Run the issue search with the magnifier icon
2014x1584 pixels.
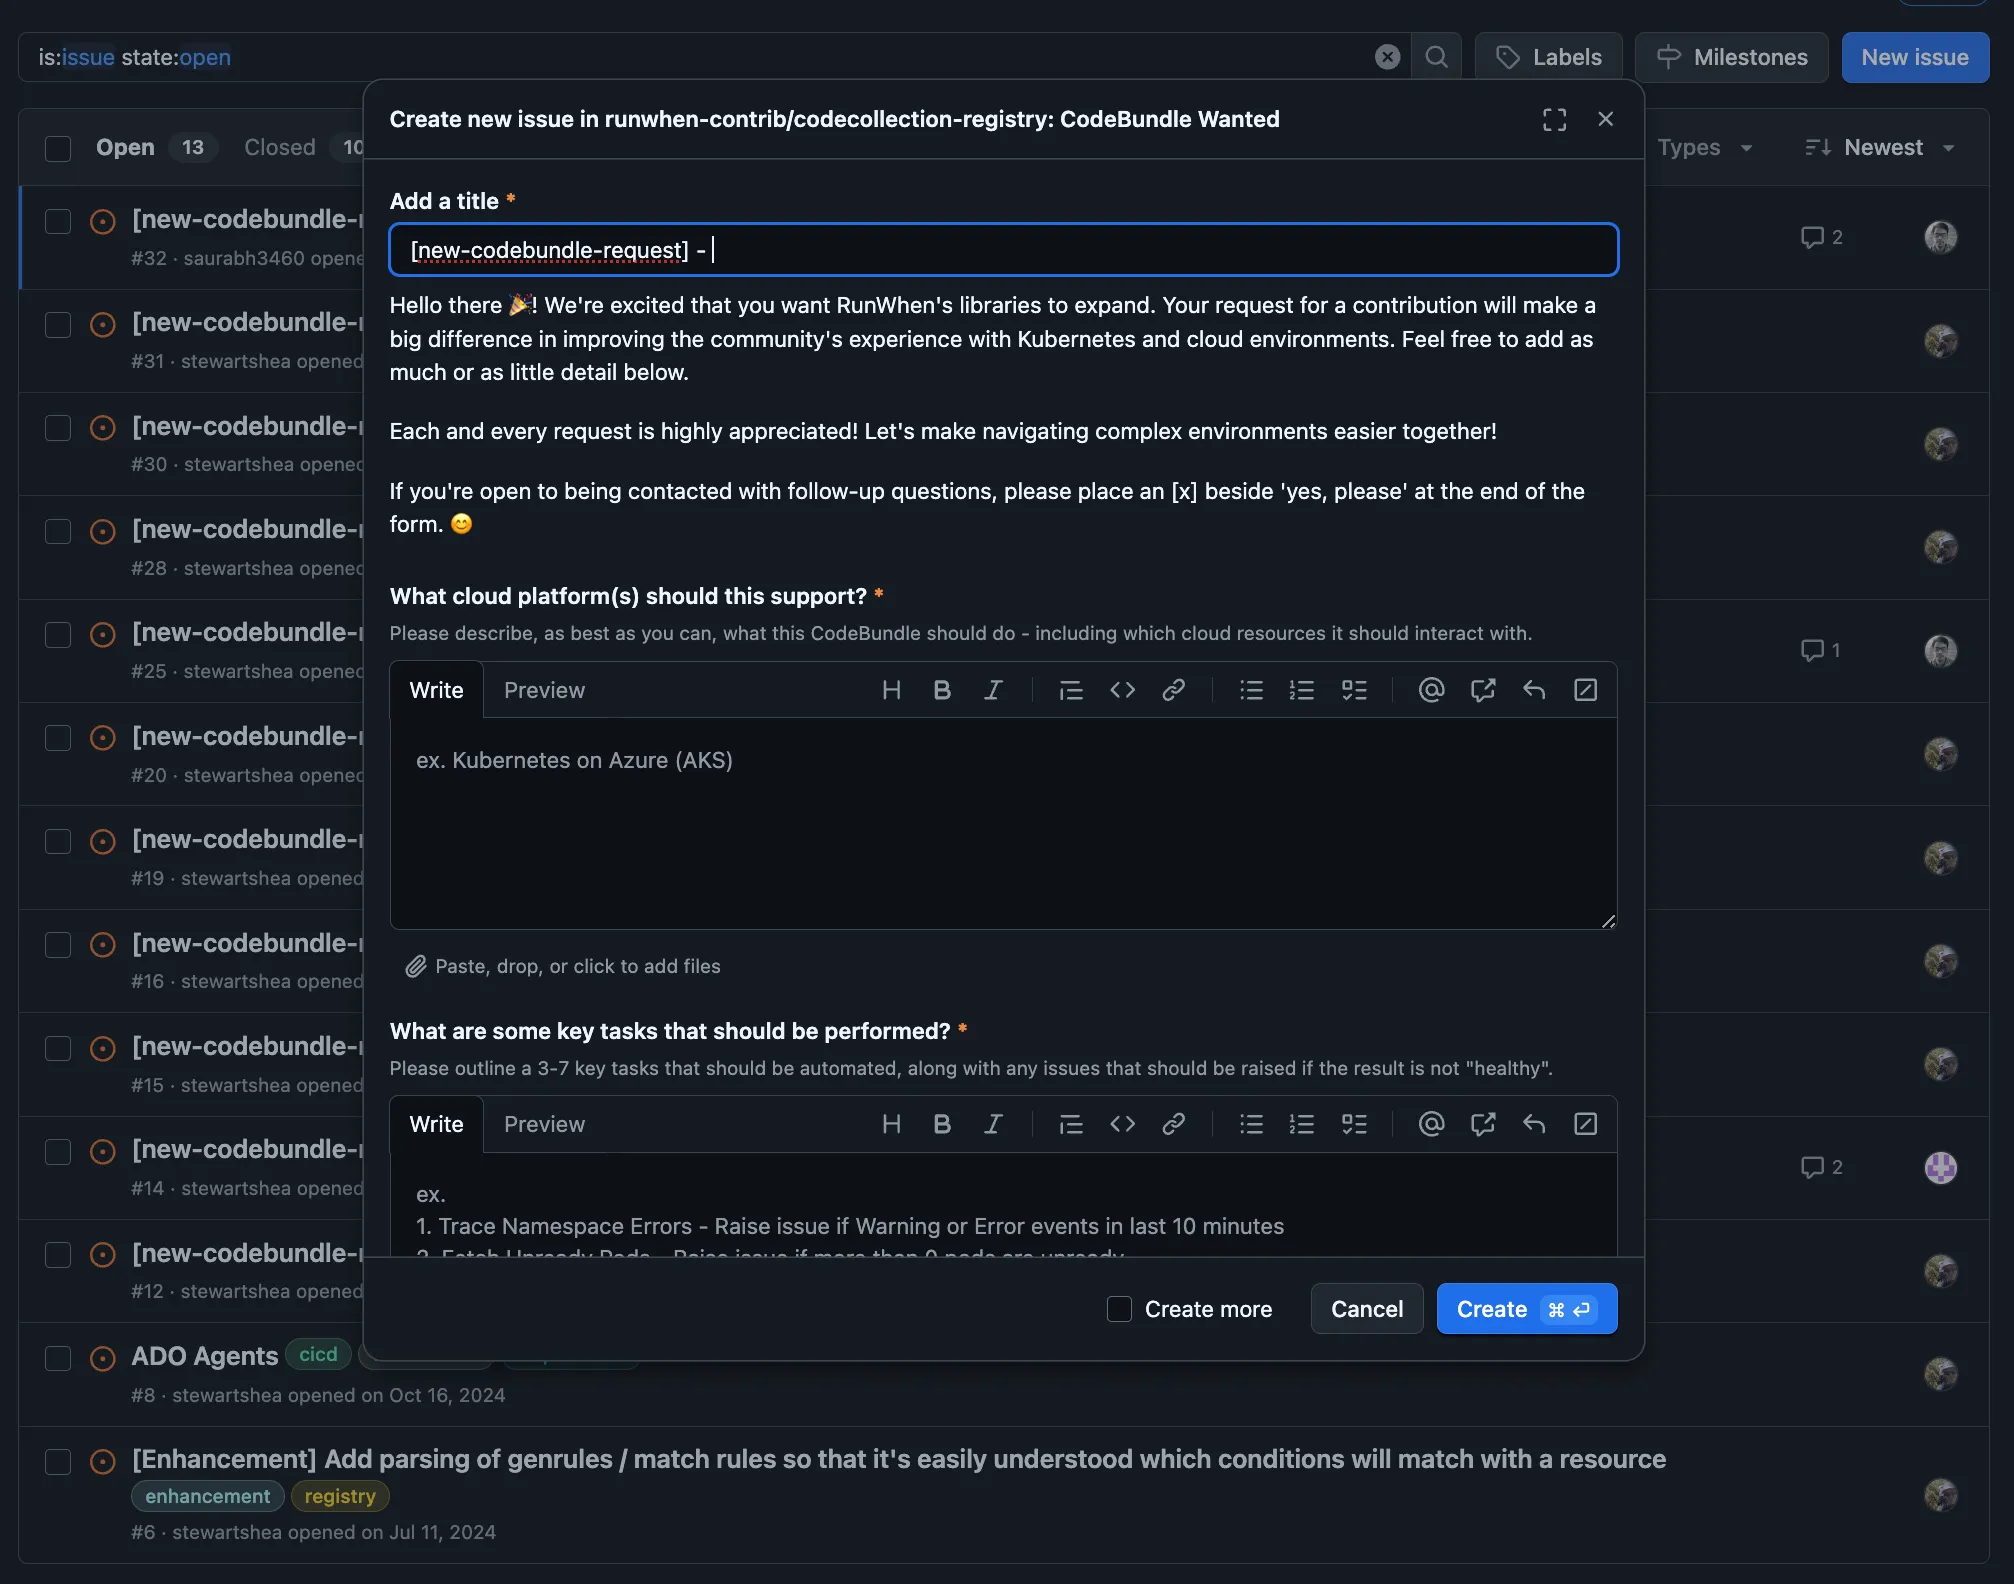1437,57
